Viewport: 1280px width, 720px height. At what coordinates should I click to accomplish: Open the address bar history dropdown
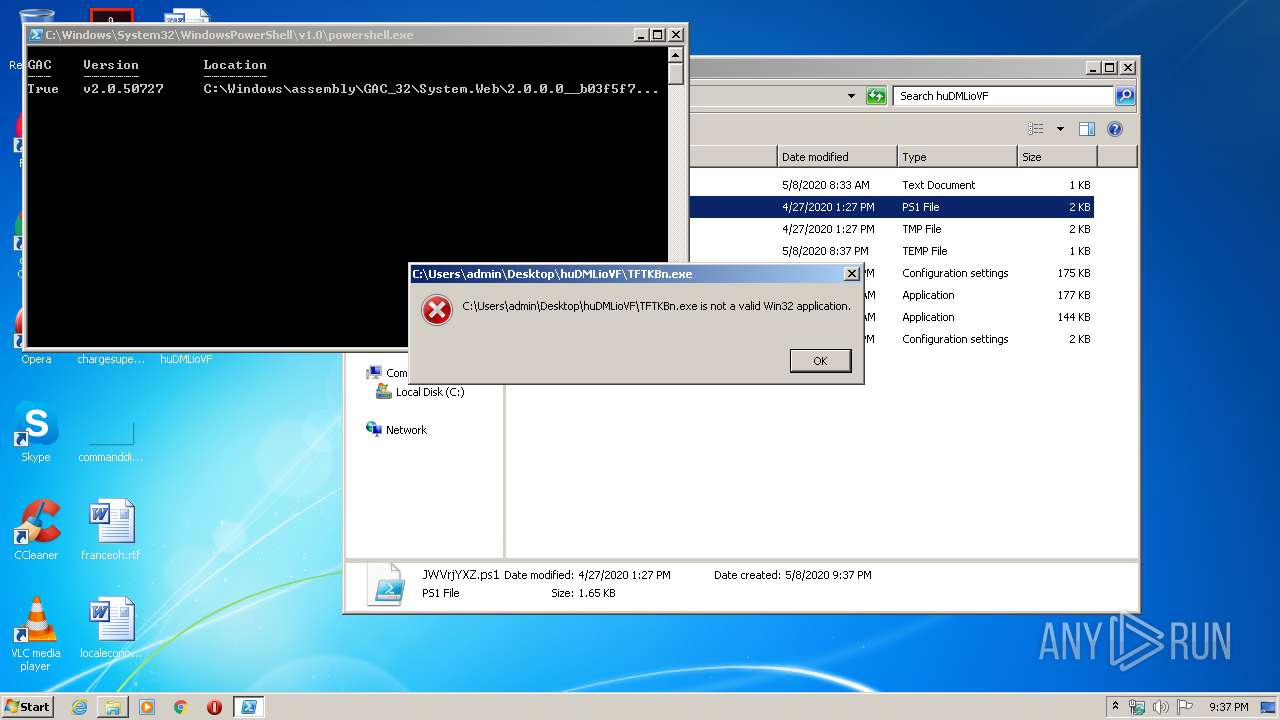pyautogui.click(x=851, y=96)
